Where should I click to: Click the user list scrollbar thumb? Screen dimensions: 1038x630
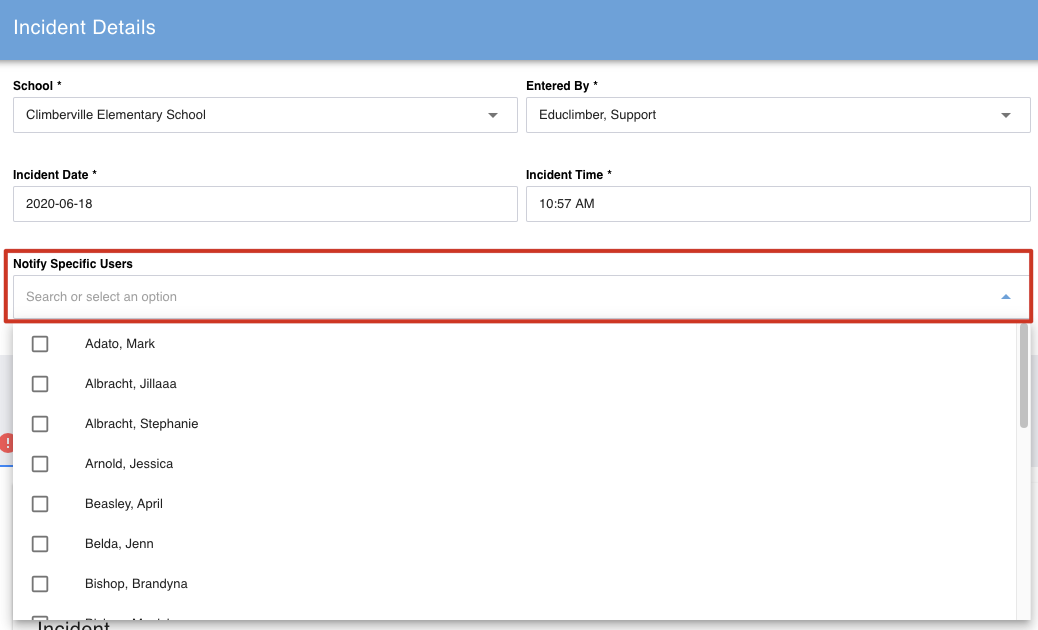[1023, 376]
